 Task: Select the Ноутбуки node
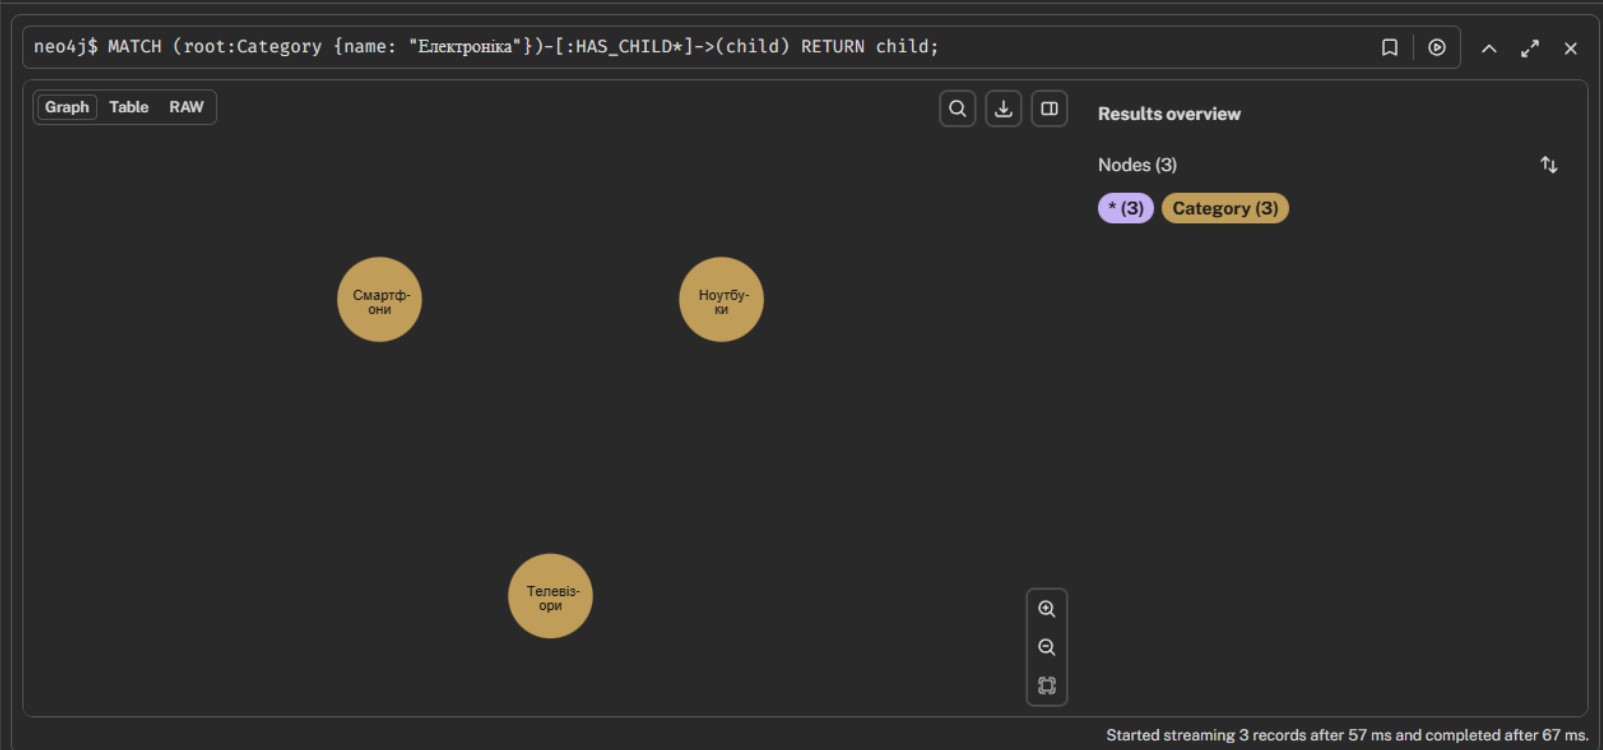(721, 300)
